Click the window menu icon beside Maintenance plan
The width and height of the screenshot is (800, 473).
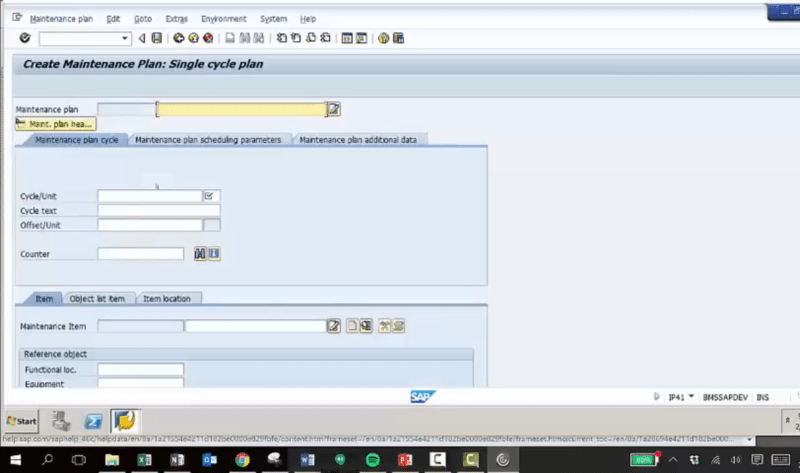(17, 17)
